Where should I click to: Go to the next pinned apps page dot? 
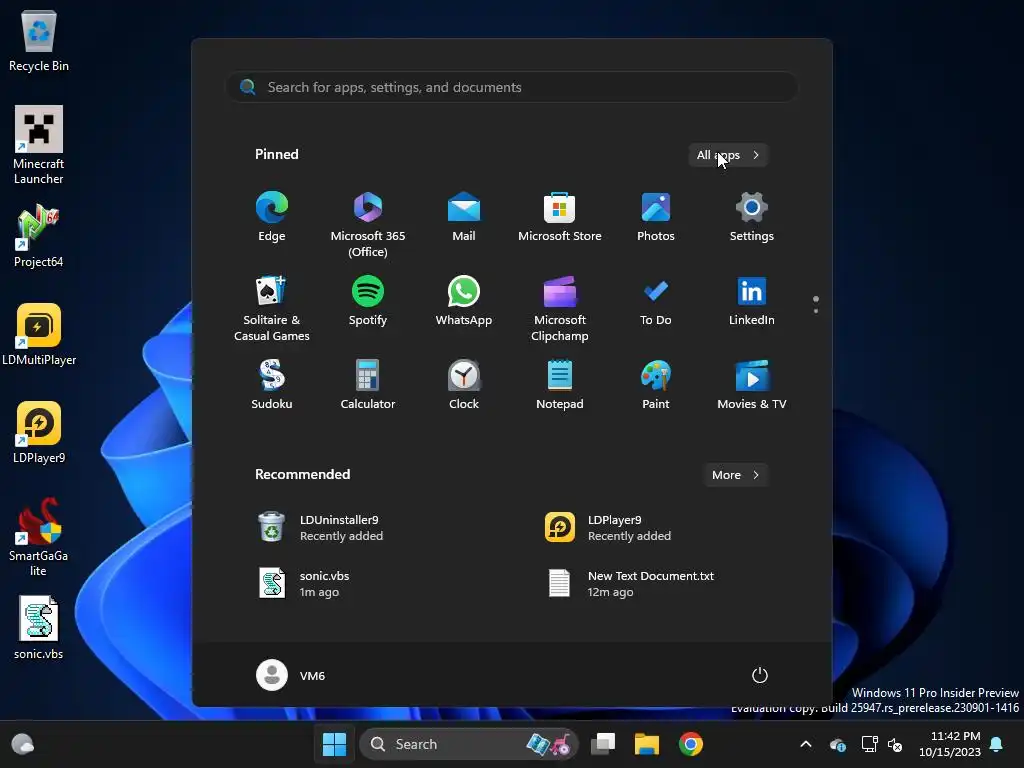click(816, 311)
